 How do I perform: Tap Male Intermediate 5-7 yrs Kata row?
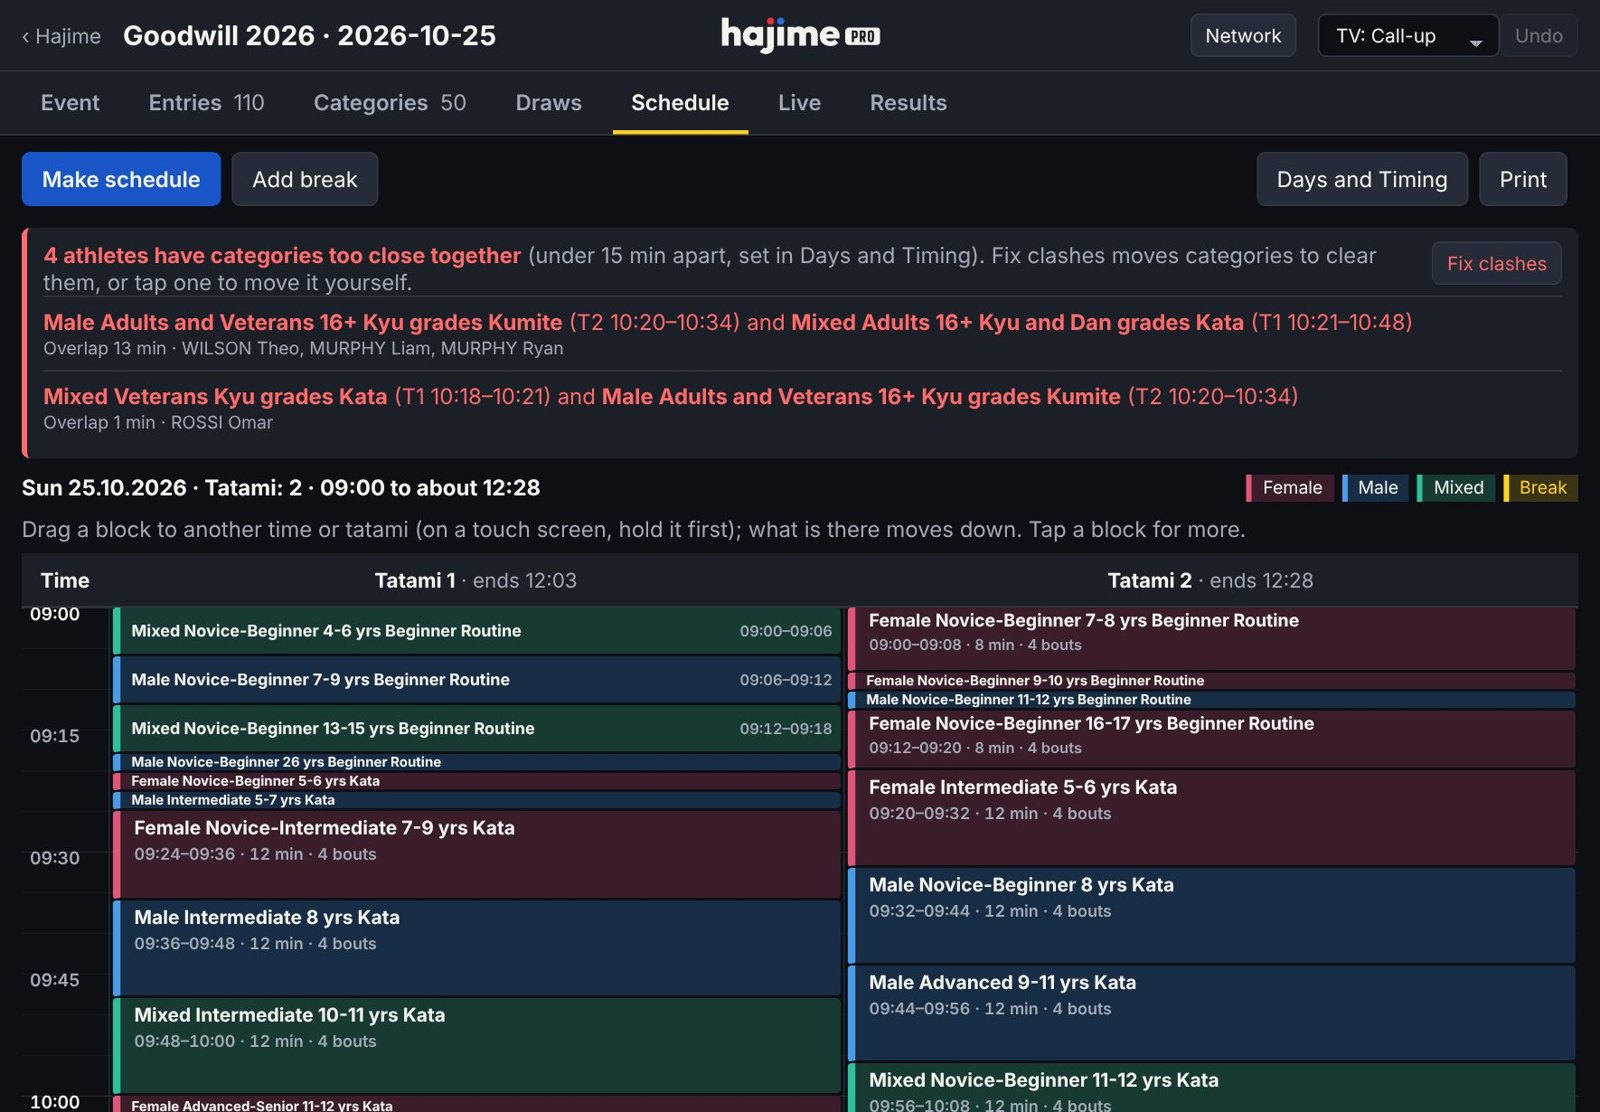pyautogui.click(x=477, y=800)
